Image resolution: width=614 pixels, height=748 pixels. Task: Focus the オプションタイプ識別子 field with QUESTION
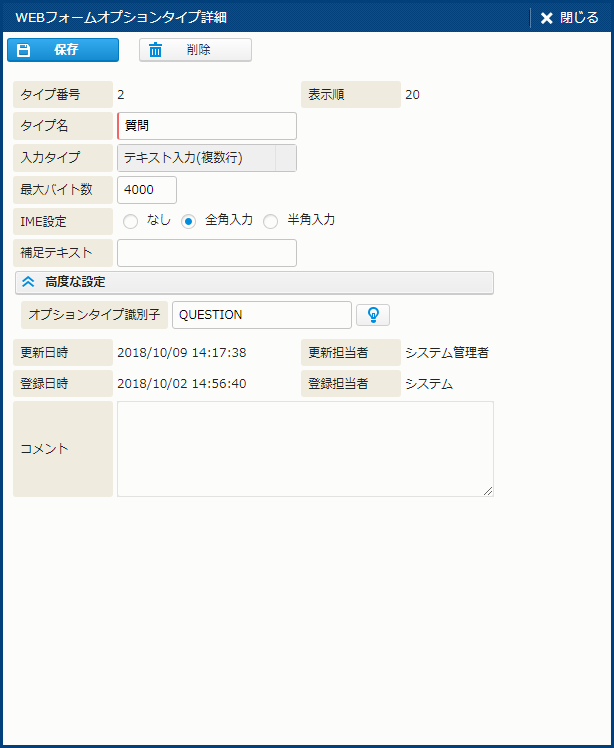[x=262, y=315]
